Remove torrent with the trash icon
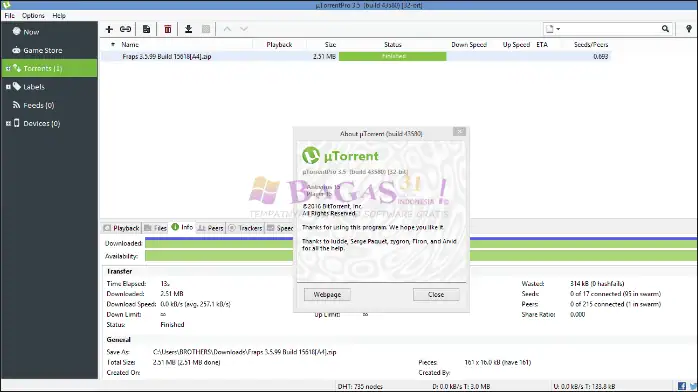Screen dimensions: 698x392 click(168, 29)
